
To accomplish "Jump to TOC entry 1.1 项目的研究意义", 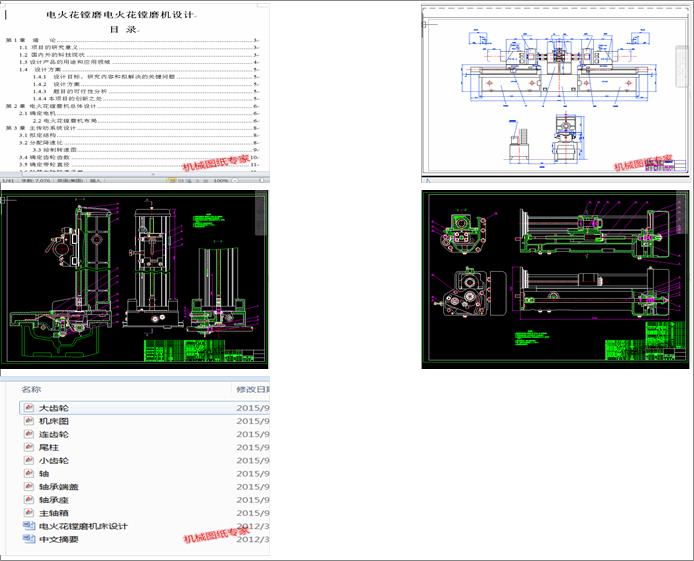I will tap(139, 47).
